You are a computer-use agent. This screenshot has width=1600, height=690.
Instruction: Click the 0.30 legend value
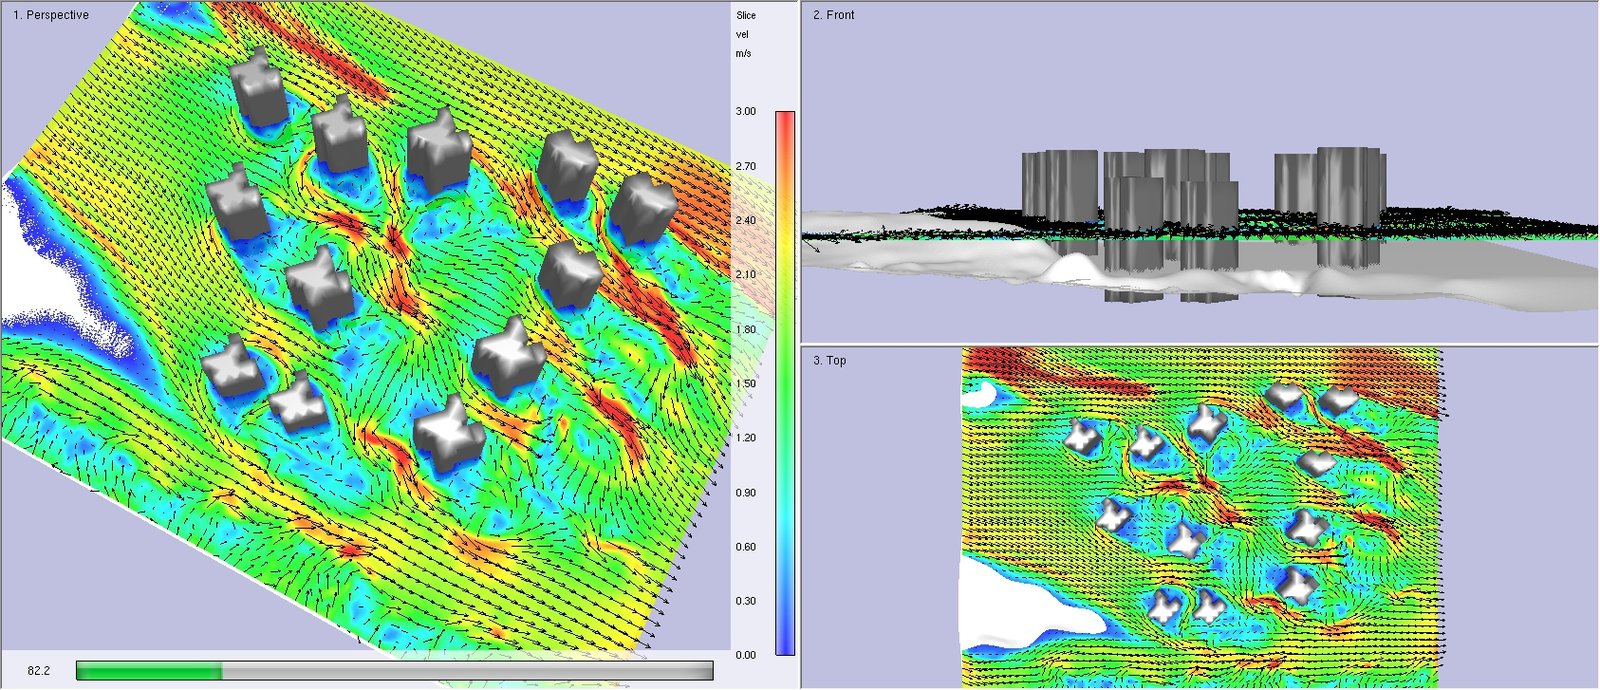tap(746, 601)
